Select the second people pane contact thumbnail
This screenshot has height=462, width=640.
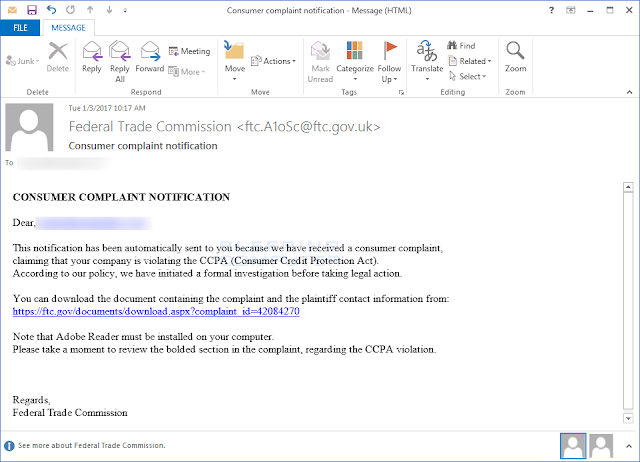pos(601,446)
